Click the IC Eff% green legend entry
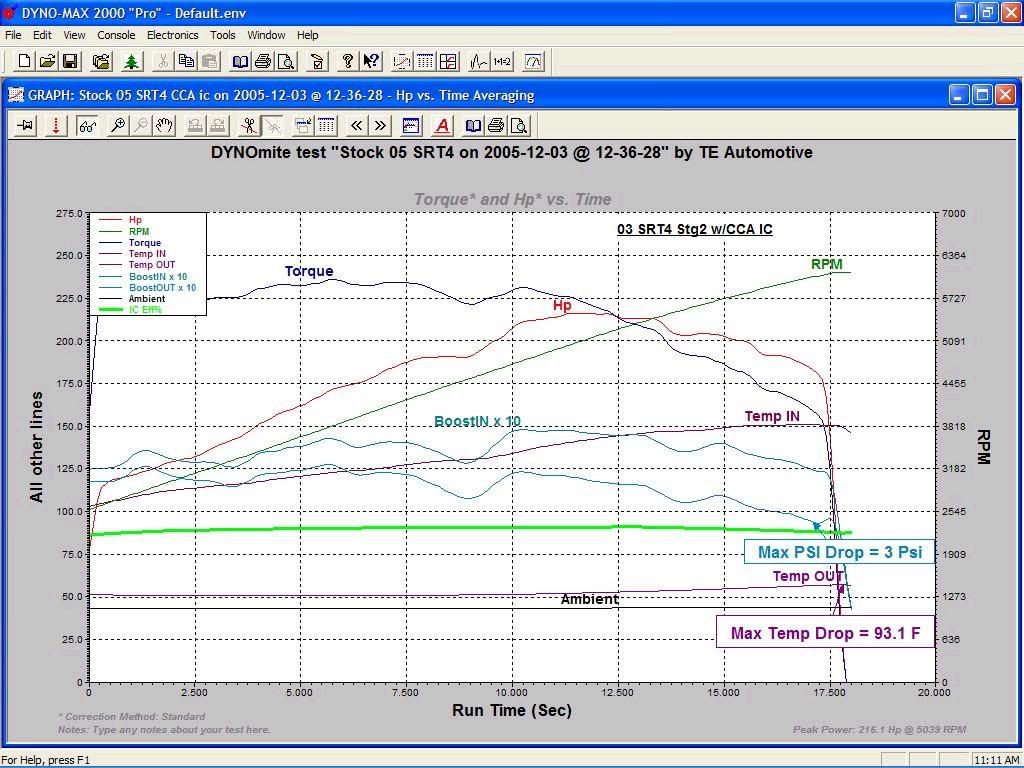The width and height of the screenshot is (1024, 768). (x=145, y=310)
